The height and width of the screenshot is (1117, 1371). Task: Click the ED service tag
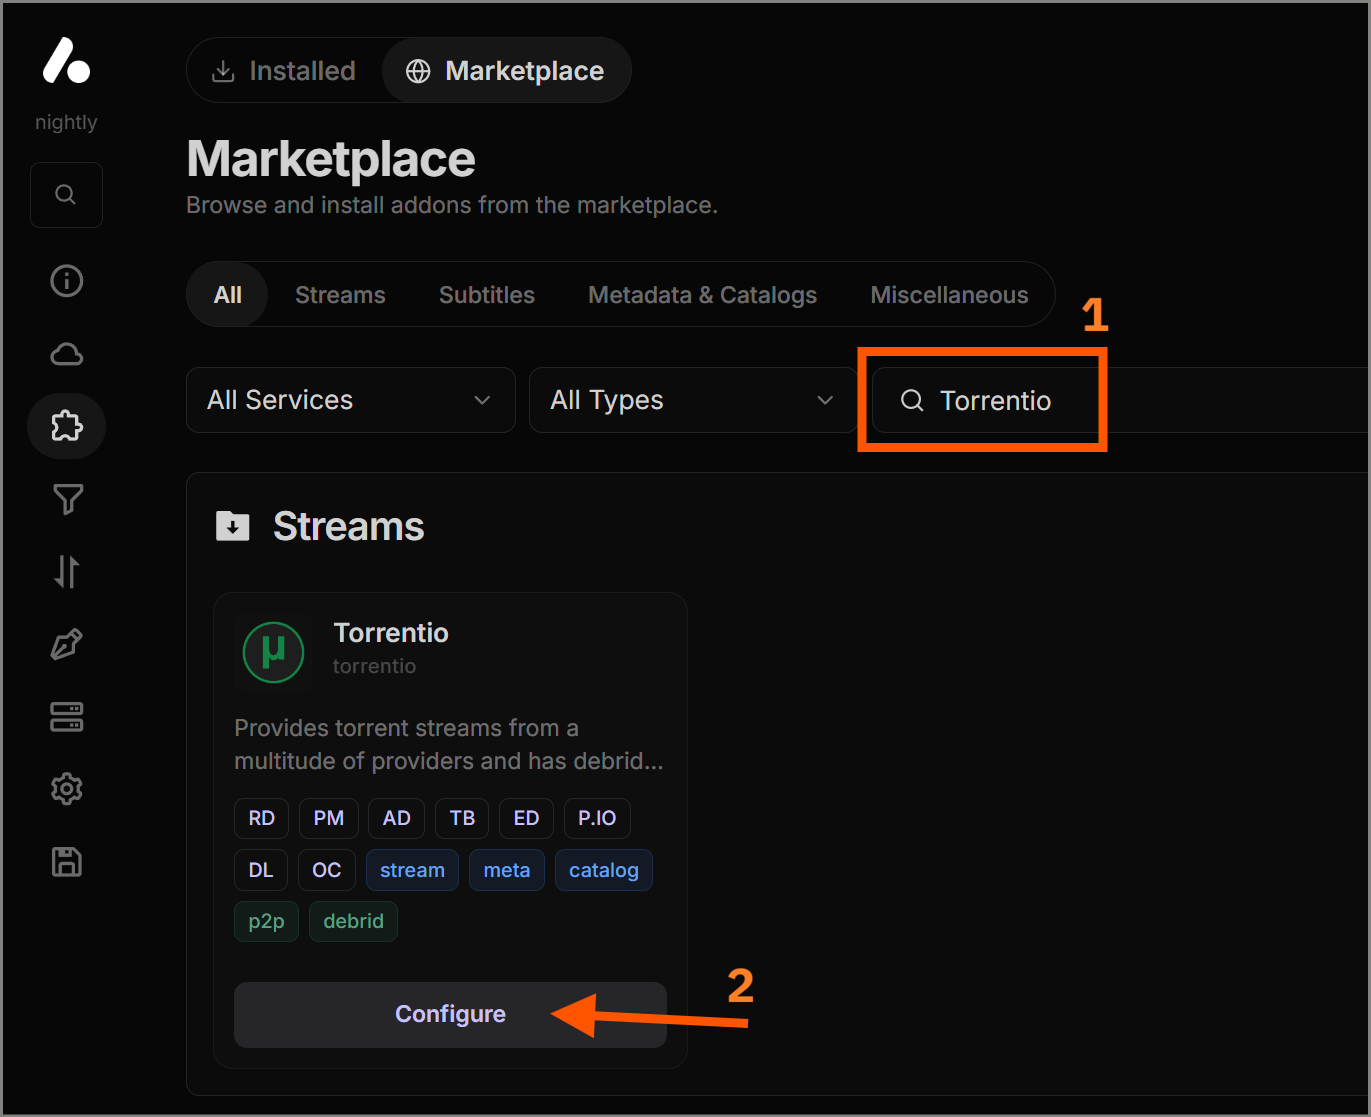coord(526,818)
